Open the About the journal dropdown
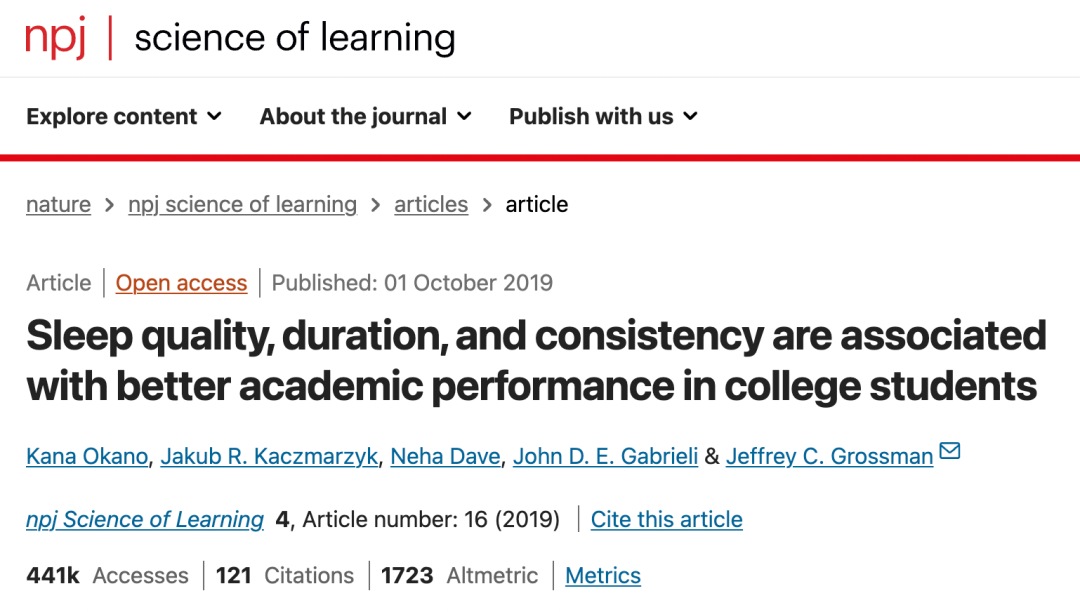This screenshot has height=612, width=1080. pos(366,116)
